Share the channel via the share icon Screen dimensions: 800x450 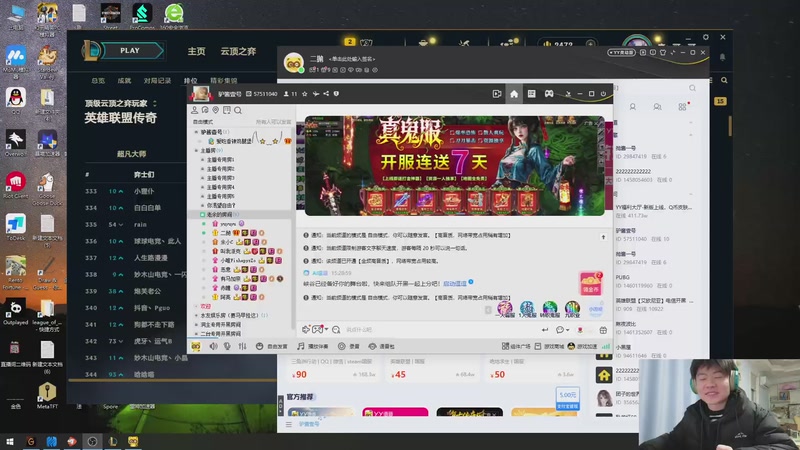coord(326,94)
